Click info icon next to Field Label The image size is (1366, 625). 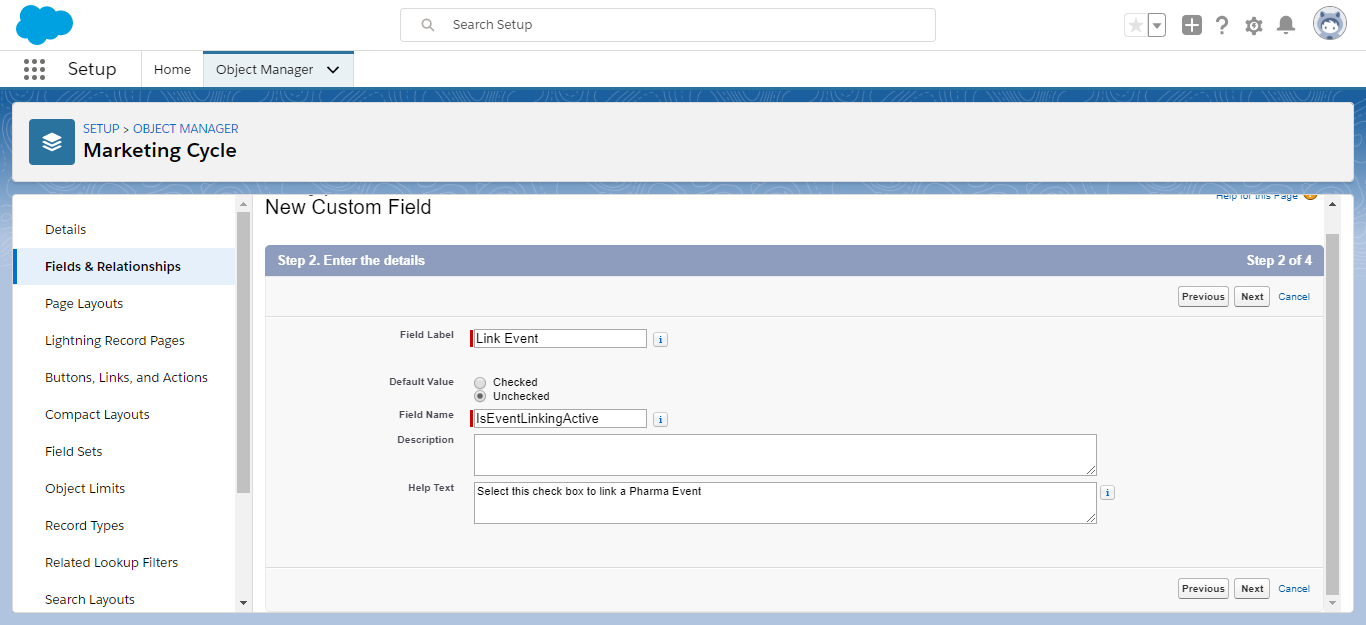click(x=660, y=339)
